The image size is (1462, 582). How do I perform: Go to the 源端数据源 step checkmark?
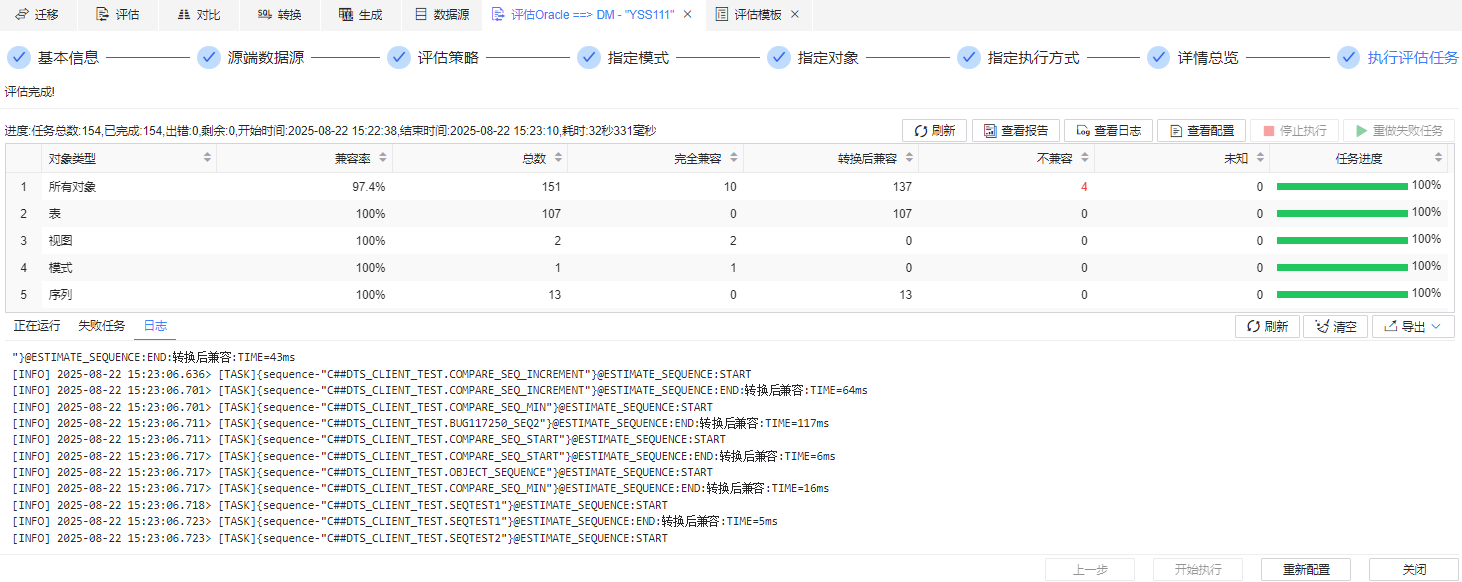coord(208,57)
